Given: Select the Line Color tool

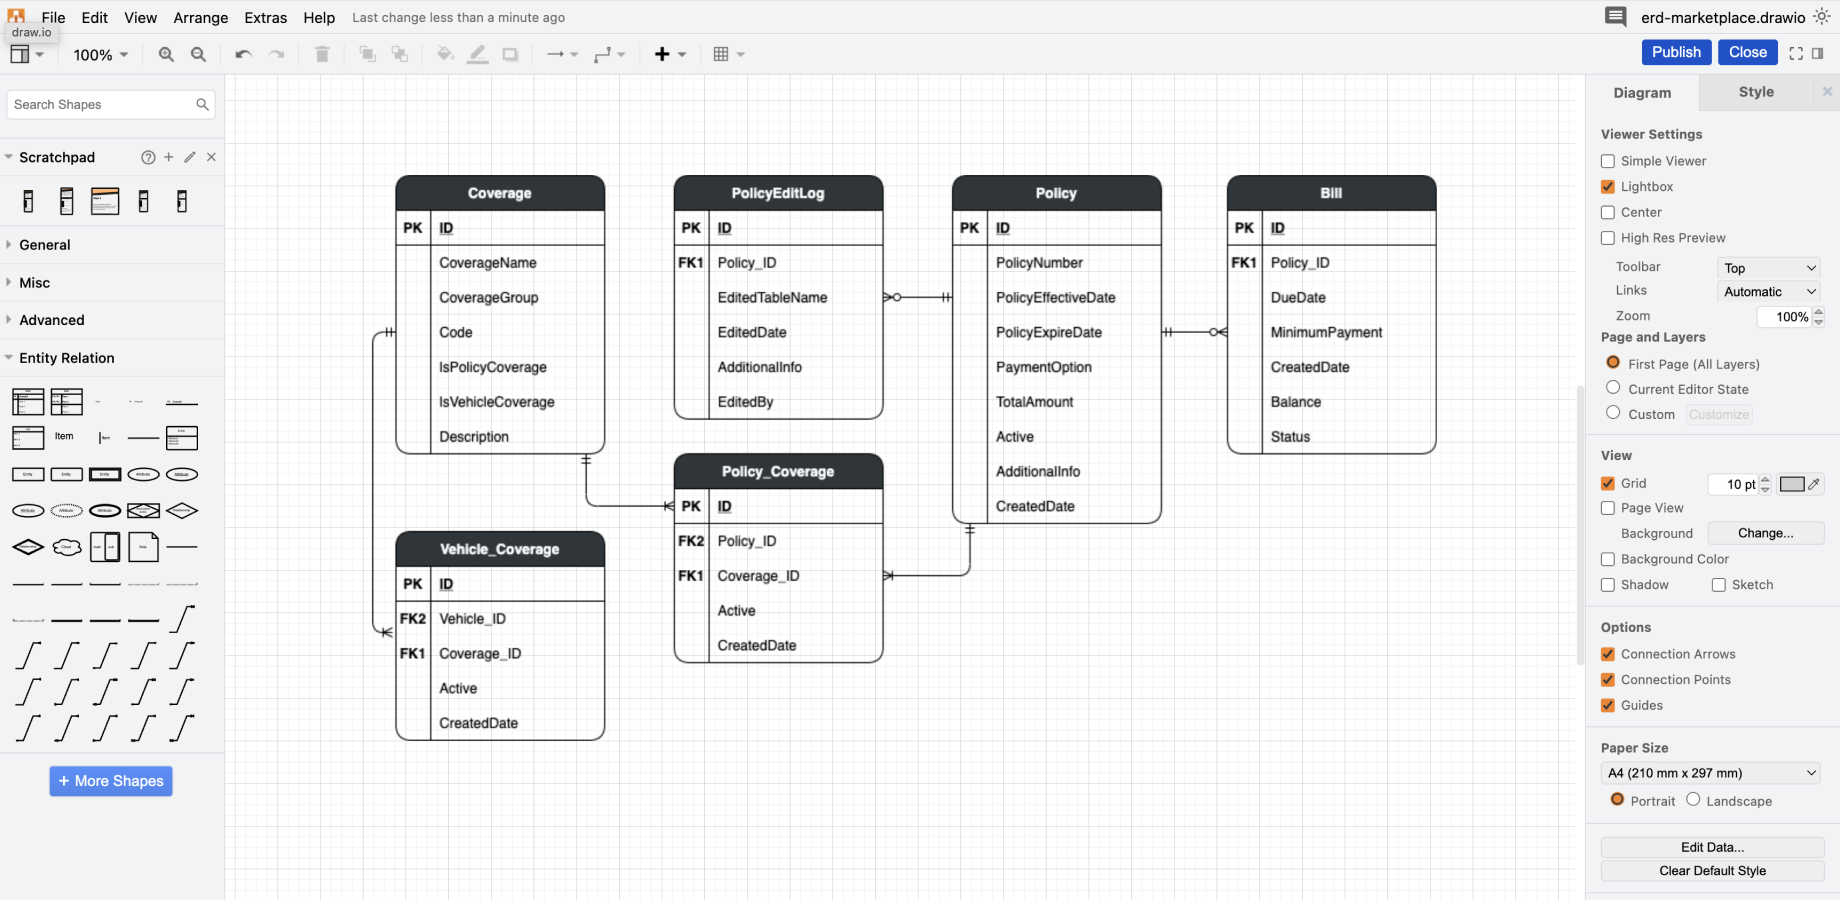Looking at the screenshot, I should [x=478, y=54].
